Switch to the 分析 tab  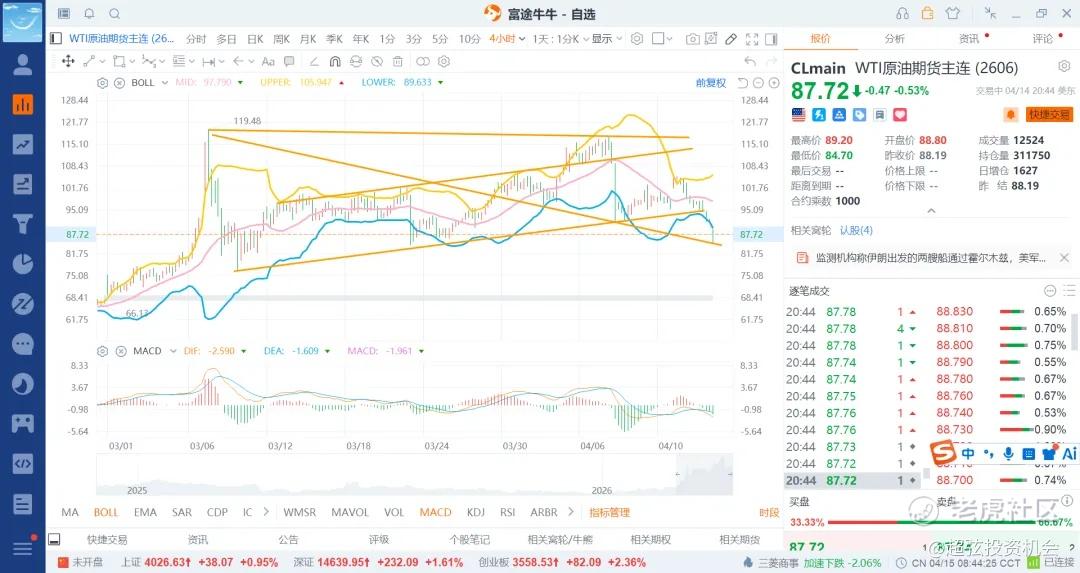(895, 39)
